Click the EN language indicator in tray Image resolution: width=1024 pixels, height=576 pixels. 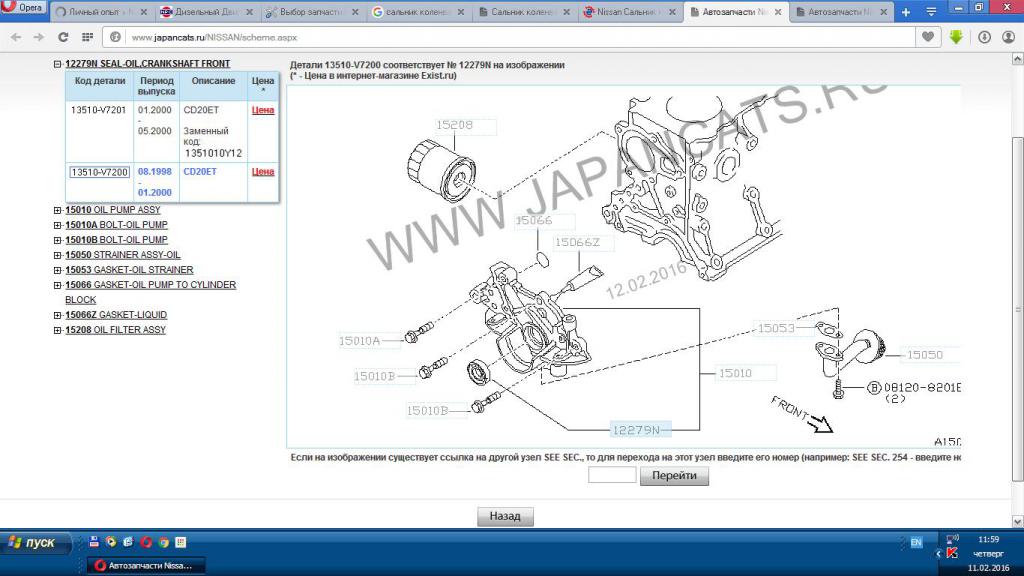[x=916, y=542]
